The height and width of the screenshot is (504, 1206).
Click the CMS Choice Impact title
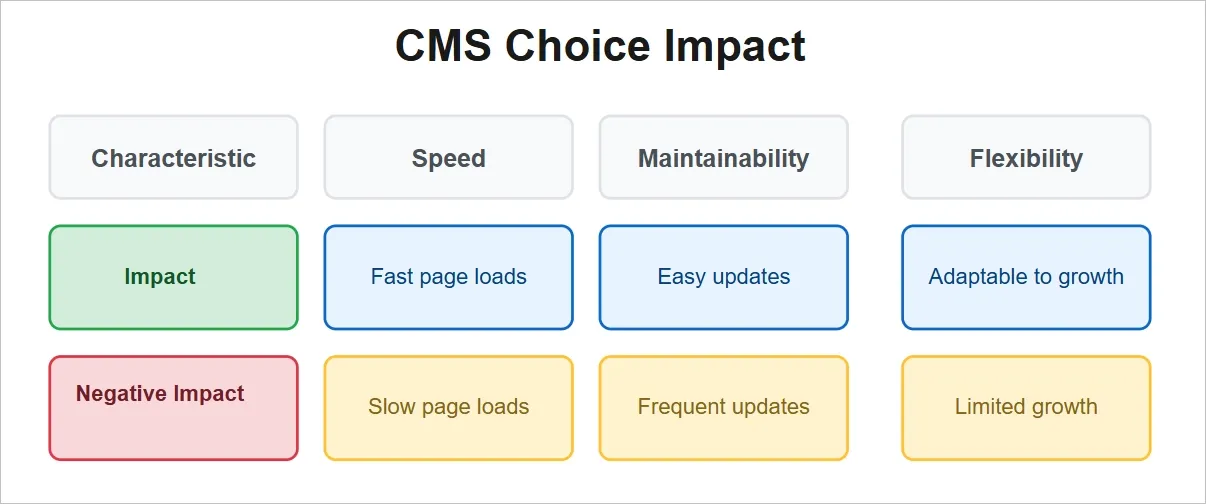coord(601,47)
